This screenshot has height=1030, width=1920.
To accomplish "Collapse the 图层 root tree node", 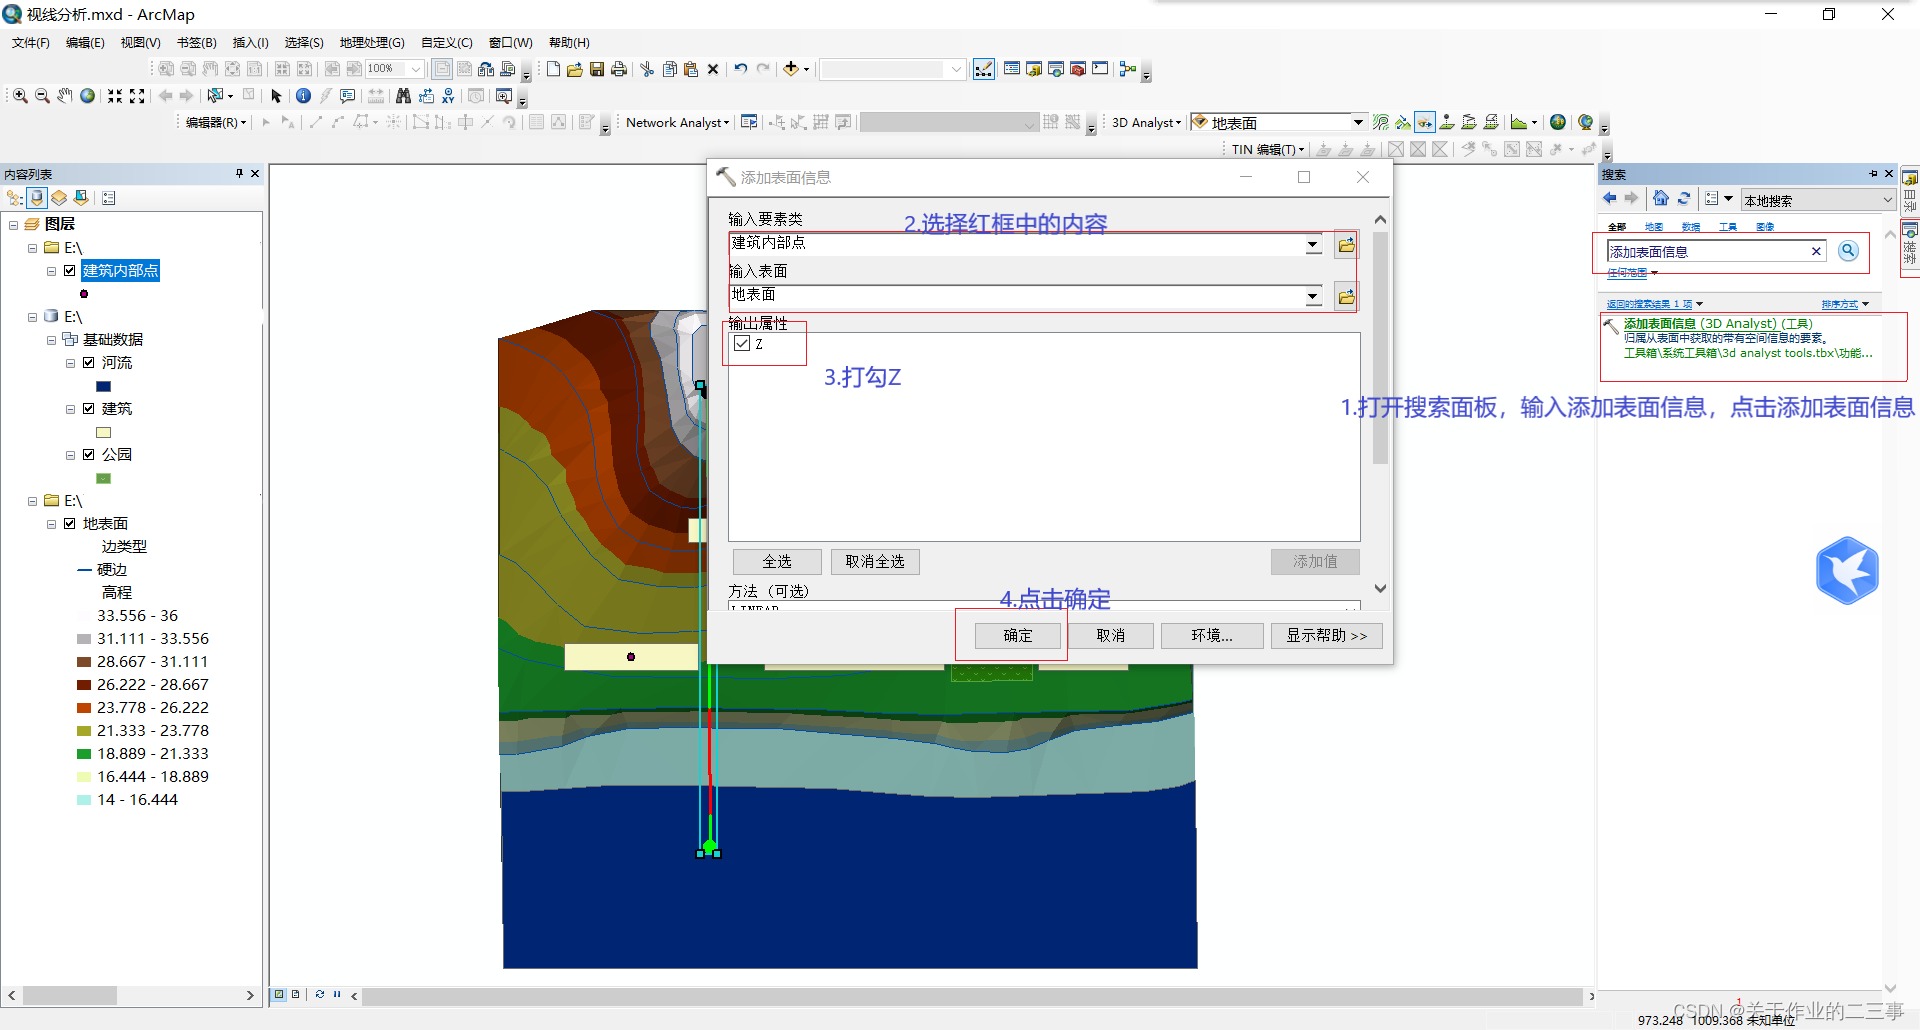I will (x=14, y=224).
